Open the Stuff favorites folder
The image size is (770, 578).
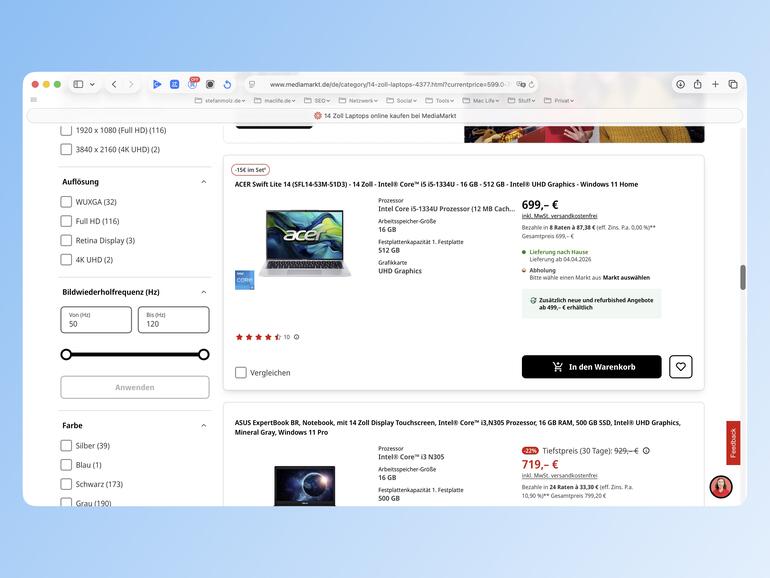522,100
